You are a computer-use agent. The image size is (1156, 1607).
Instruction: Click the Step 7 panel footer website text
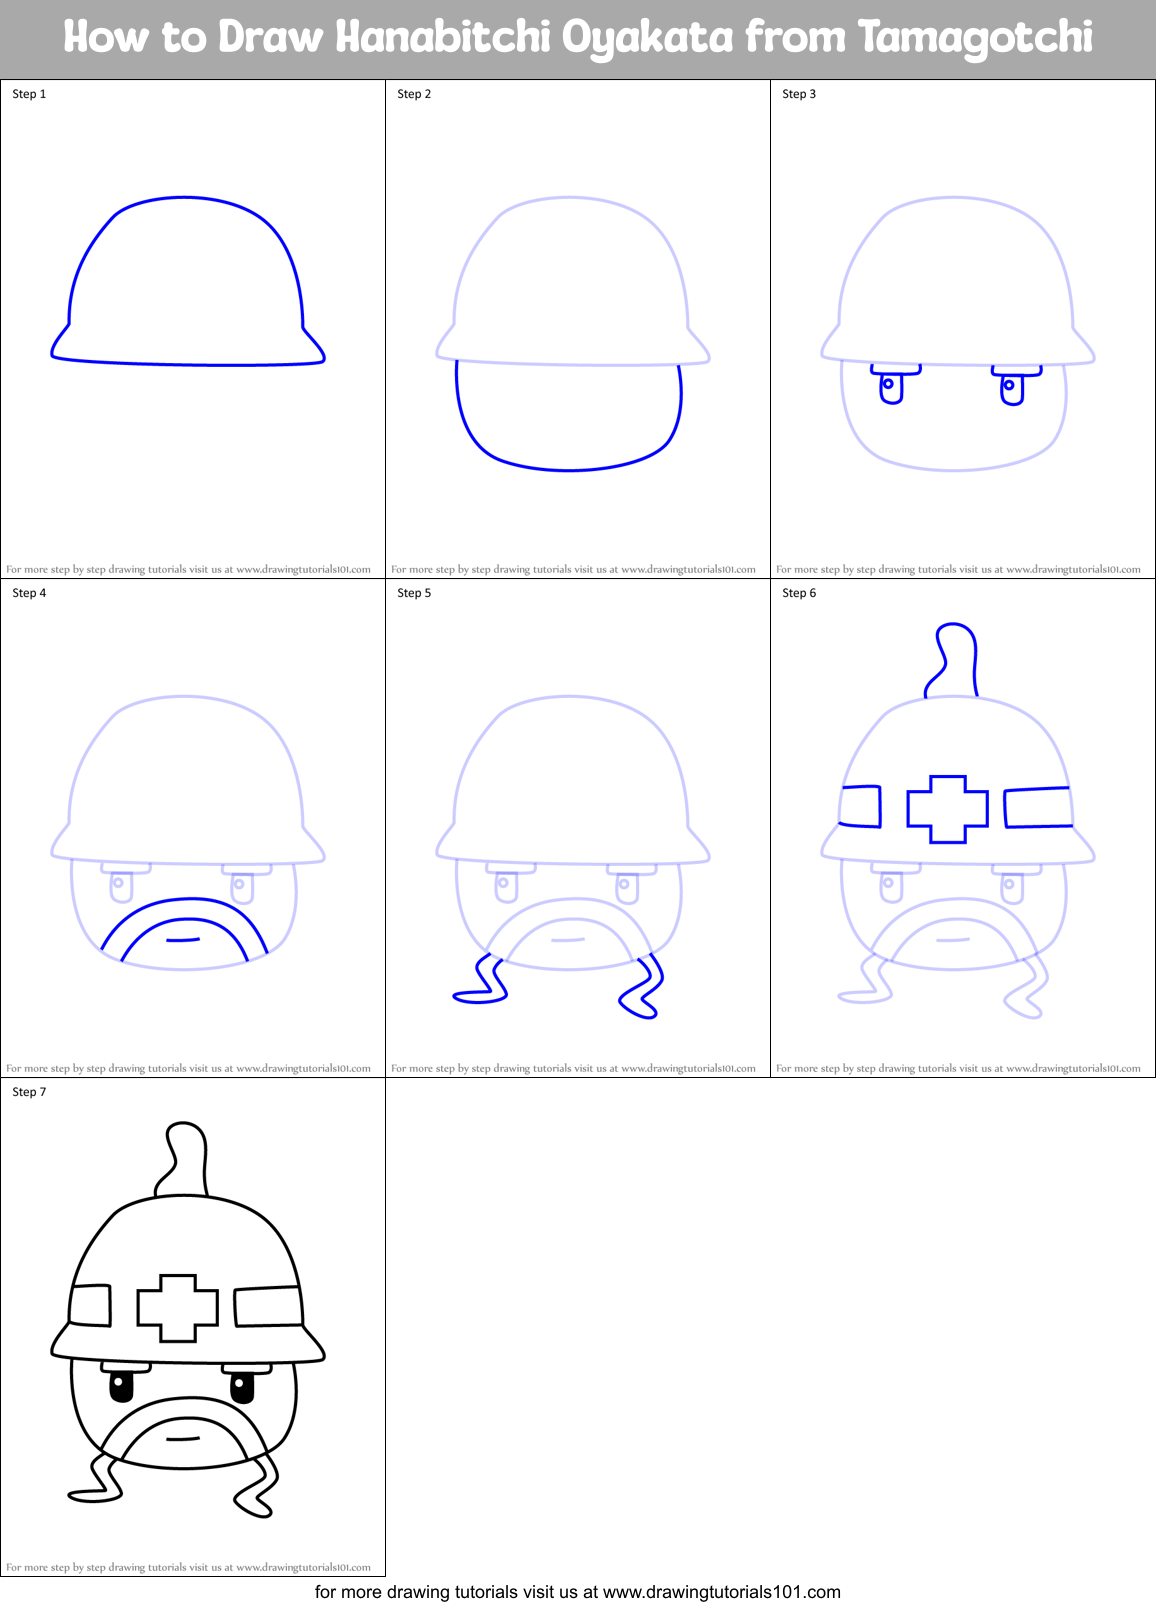[x=188, y=1567]
